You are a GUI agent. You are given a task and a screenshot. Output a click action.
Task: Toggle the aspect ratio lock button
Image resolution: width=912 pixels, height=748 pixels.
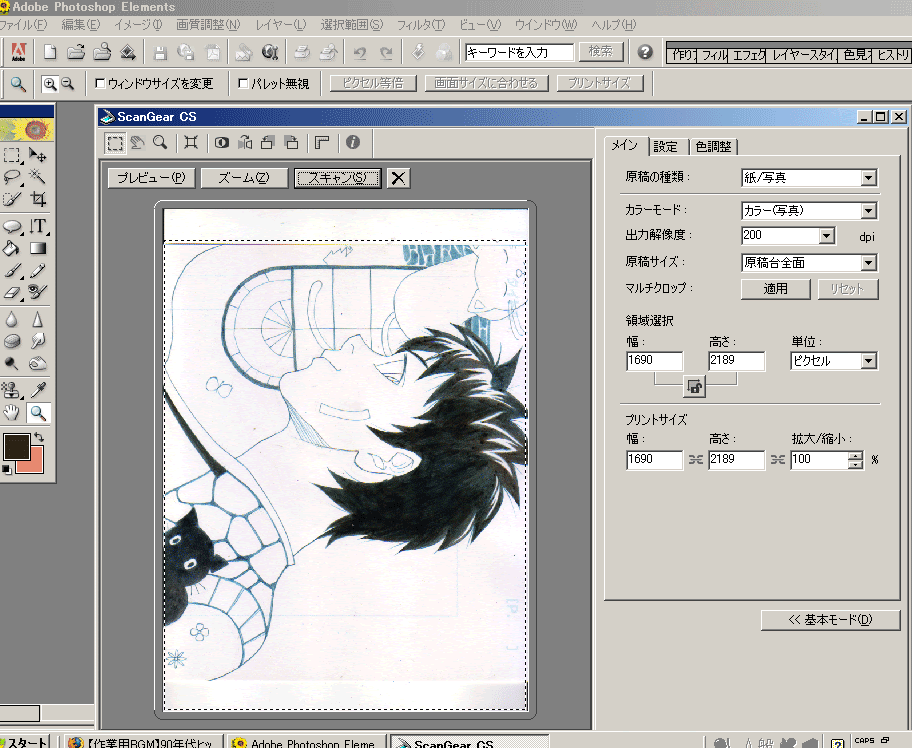coord(694,386)
